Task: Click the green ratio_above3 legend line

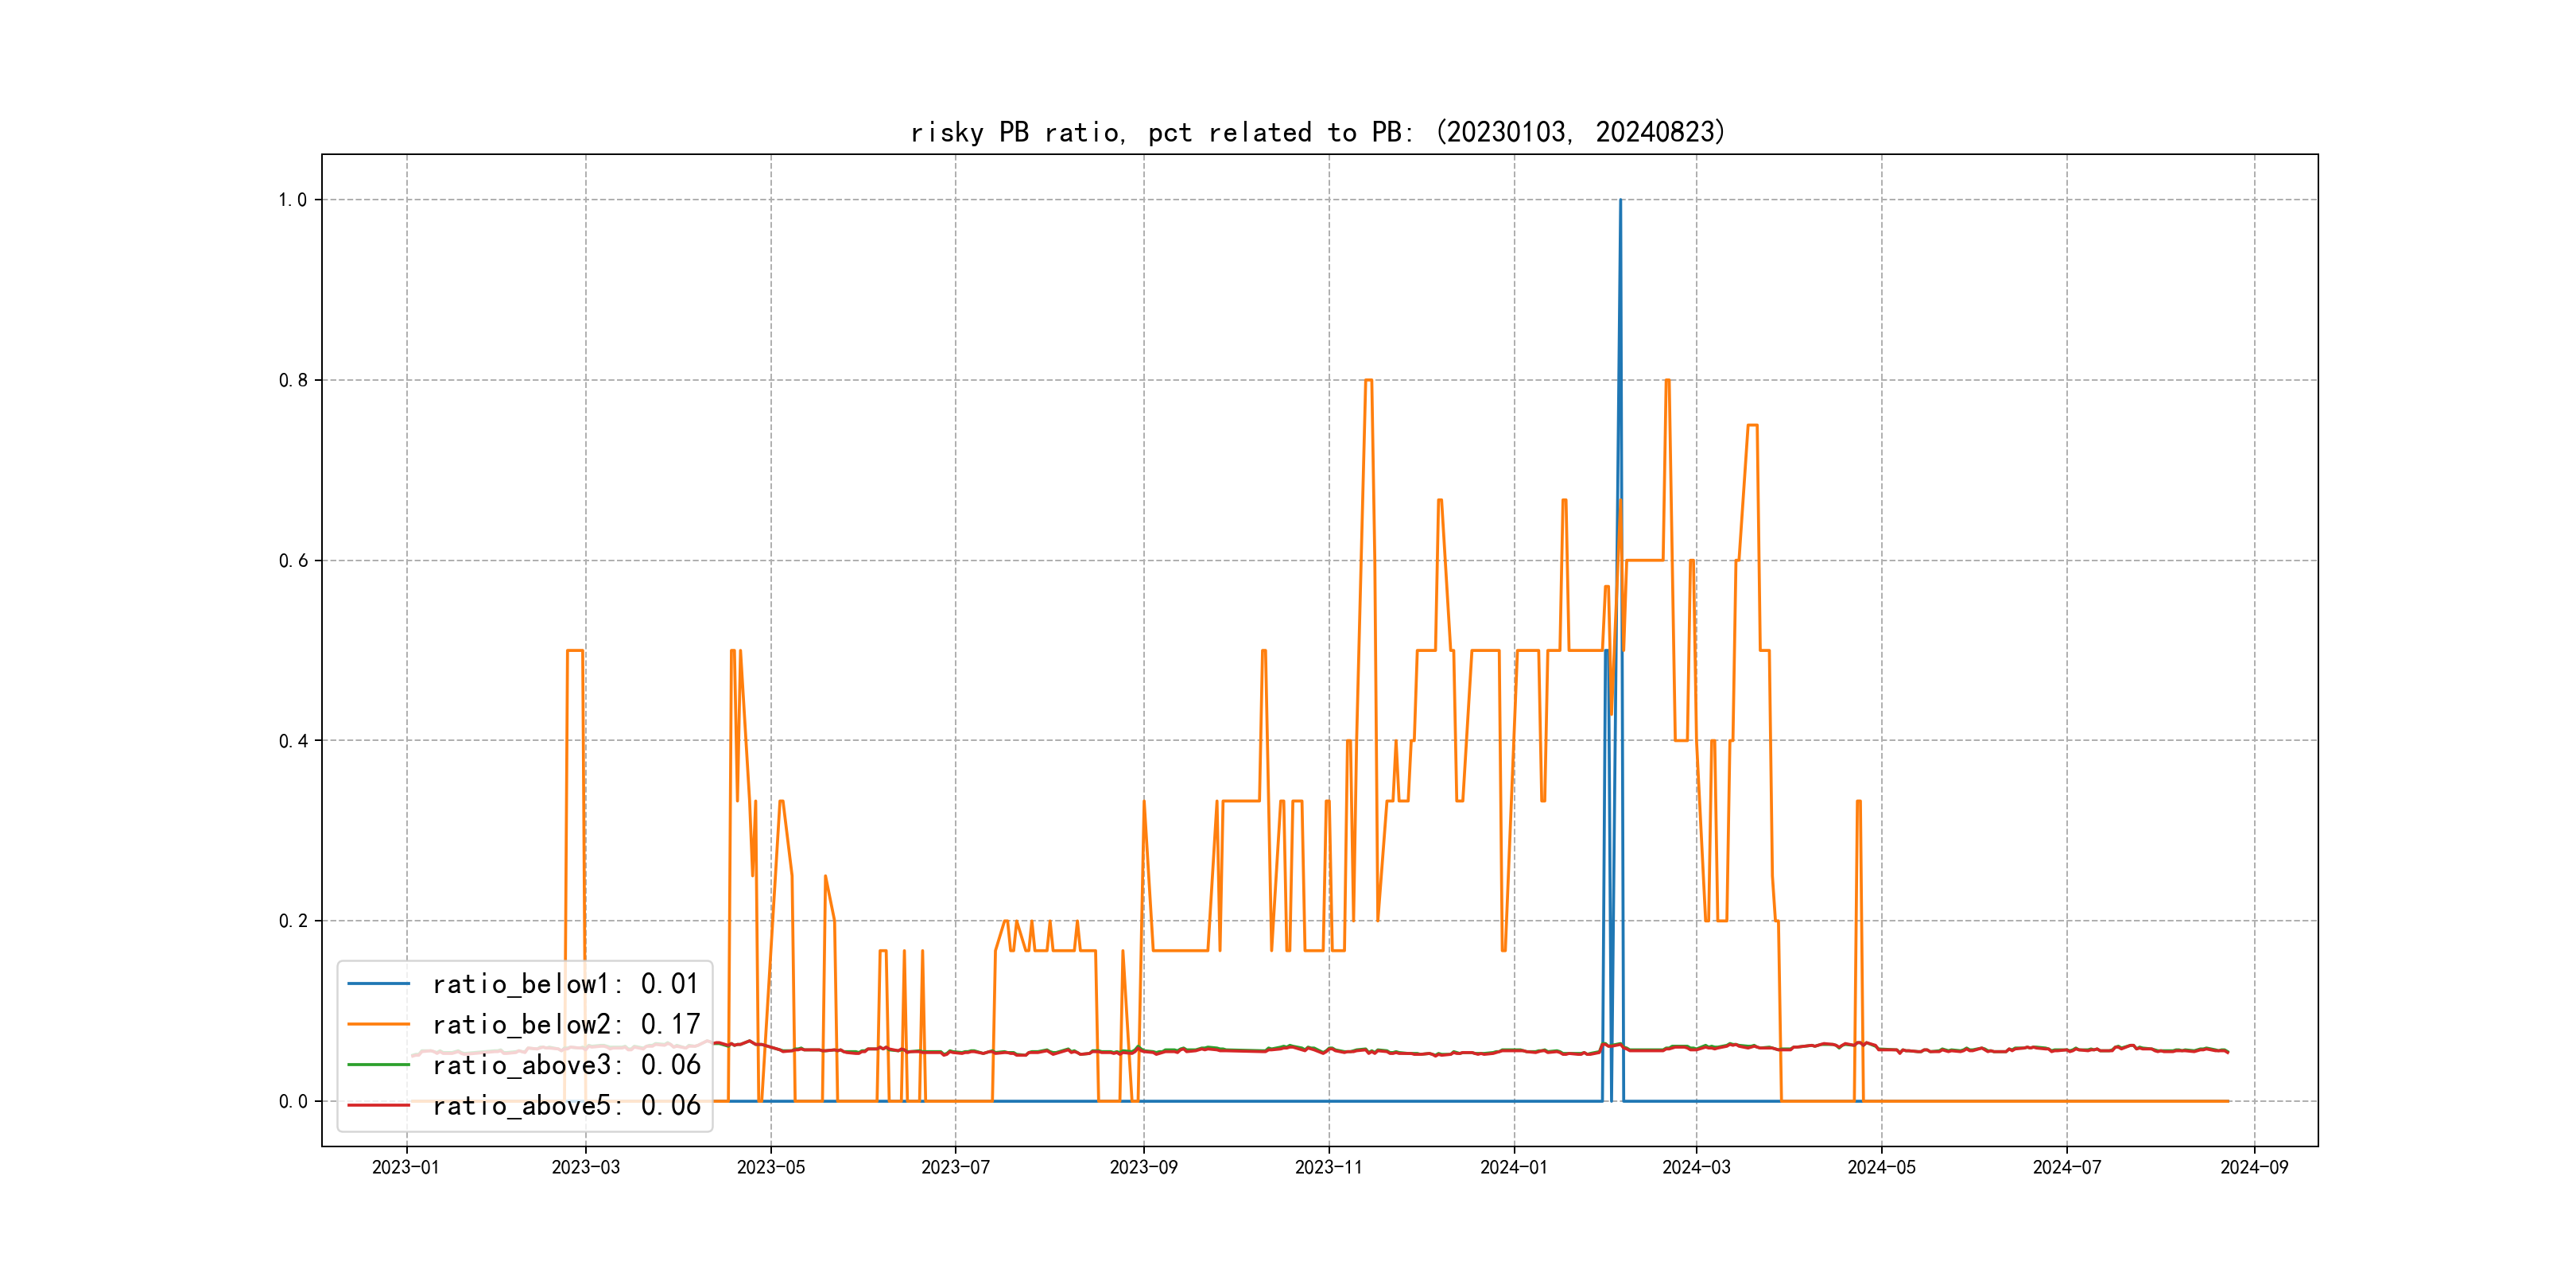Action: (x=378, y=1065)
